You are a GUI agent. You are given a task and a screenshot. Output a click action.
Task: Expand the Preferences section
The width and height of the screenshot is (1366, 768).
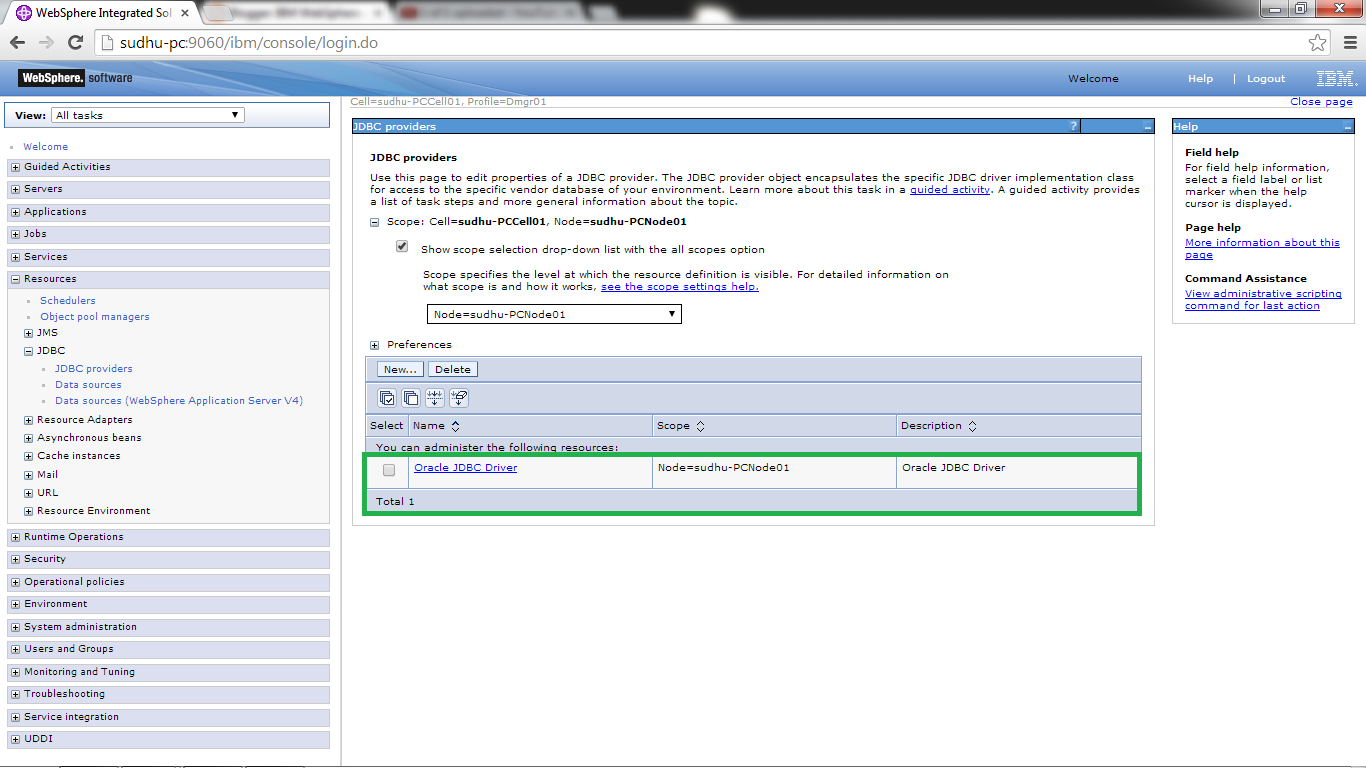point(374,344)
